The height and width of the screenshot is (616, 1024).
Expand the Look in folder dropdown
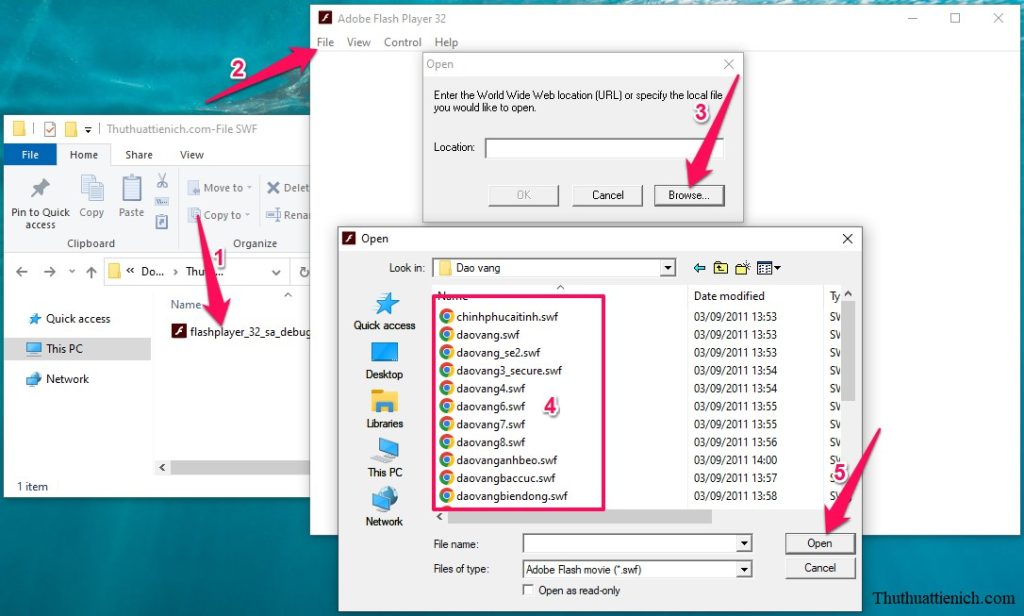tap(667, 268)
